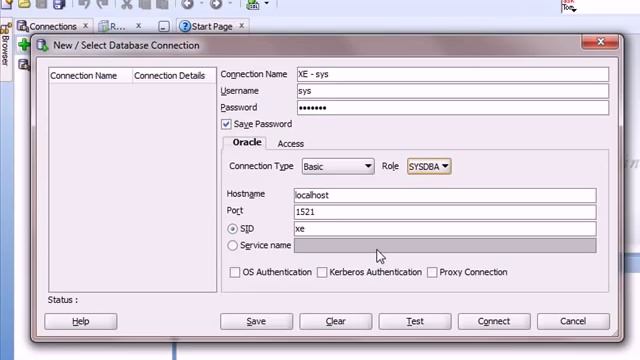Click the Password input field
This screenshot has height=360, width=640.
[453, 108]
